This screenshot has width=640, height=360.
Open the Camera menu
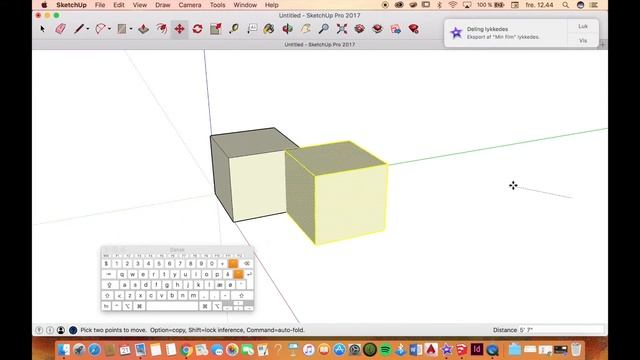(190, 5)
